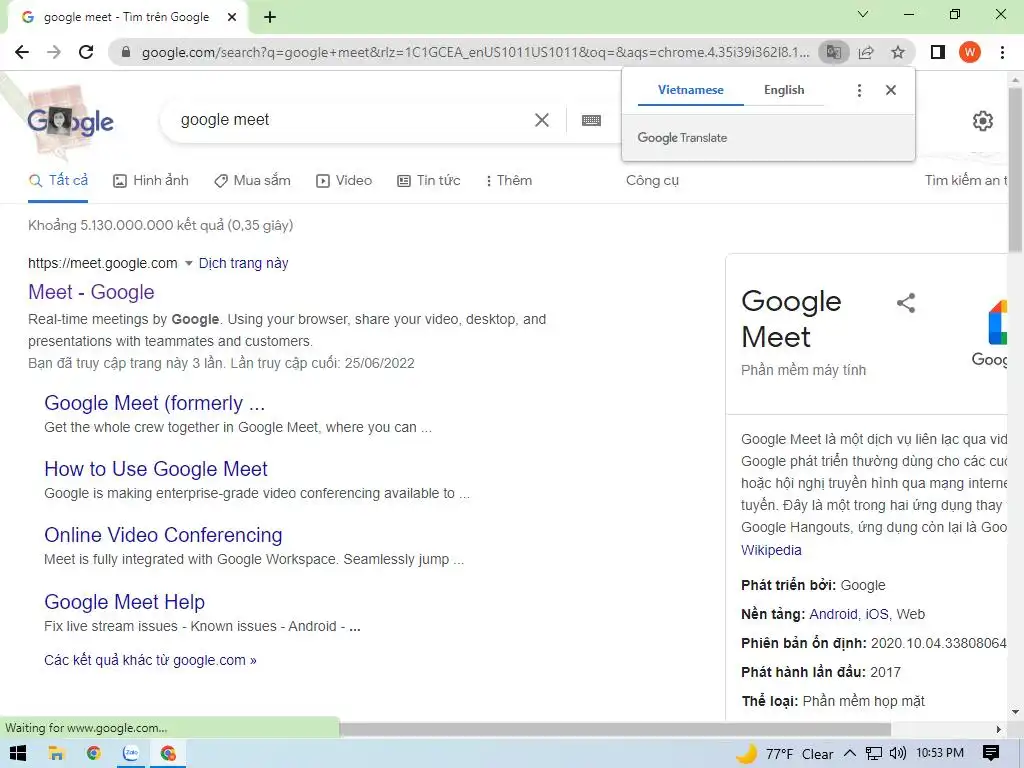Open File Explorer from the taskbar
The image size is (1024, 768).
[x=56, y=753]
